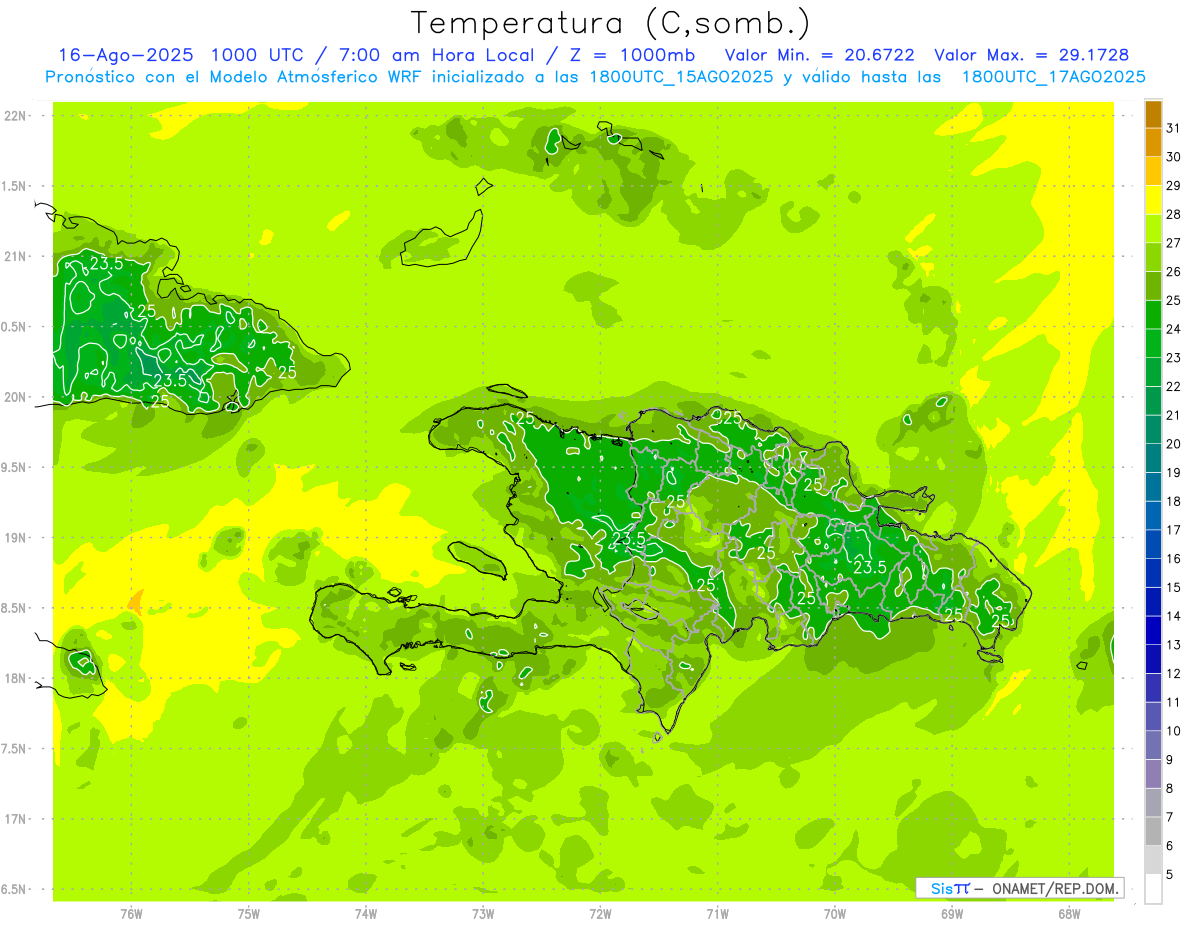
Task: Click the '72W' longitude label
Action: 600,913
